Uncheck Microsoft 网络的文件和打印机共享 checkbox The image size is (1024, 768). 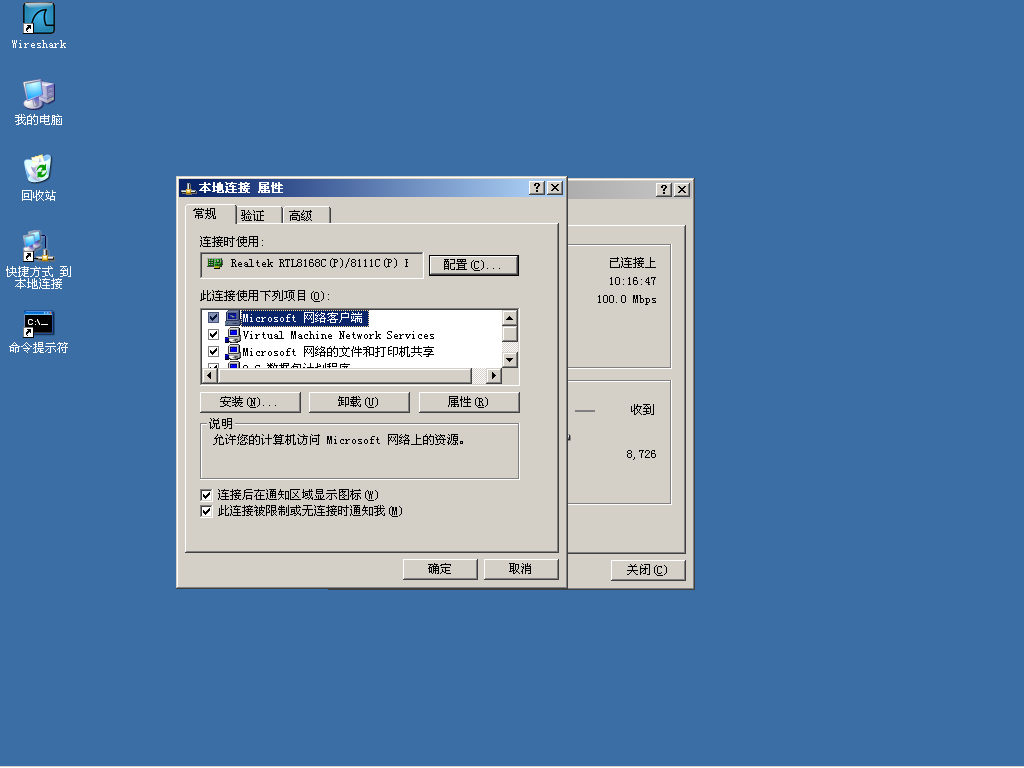pyautogui.click(x=214, y=352)
